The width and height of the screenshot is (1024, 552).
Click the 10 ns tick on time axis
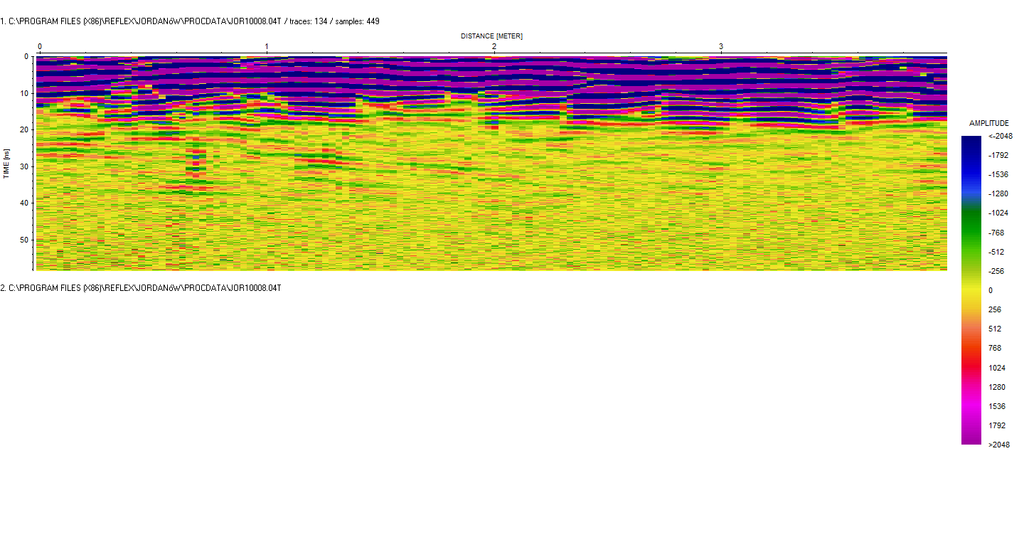pyautogui.click(x=25, y=93)
